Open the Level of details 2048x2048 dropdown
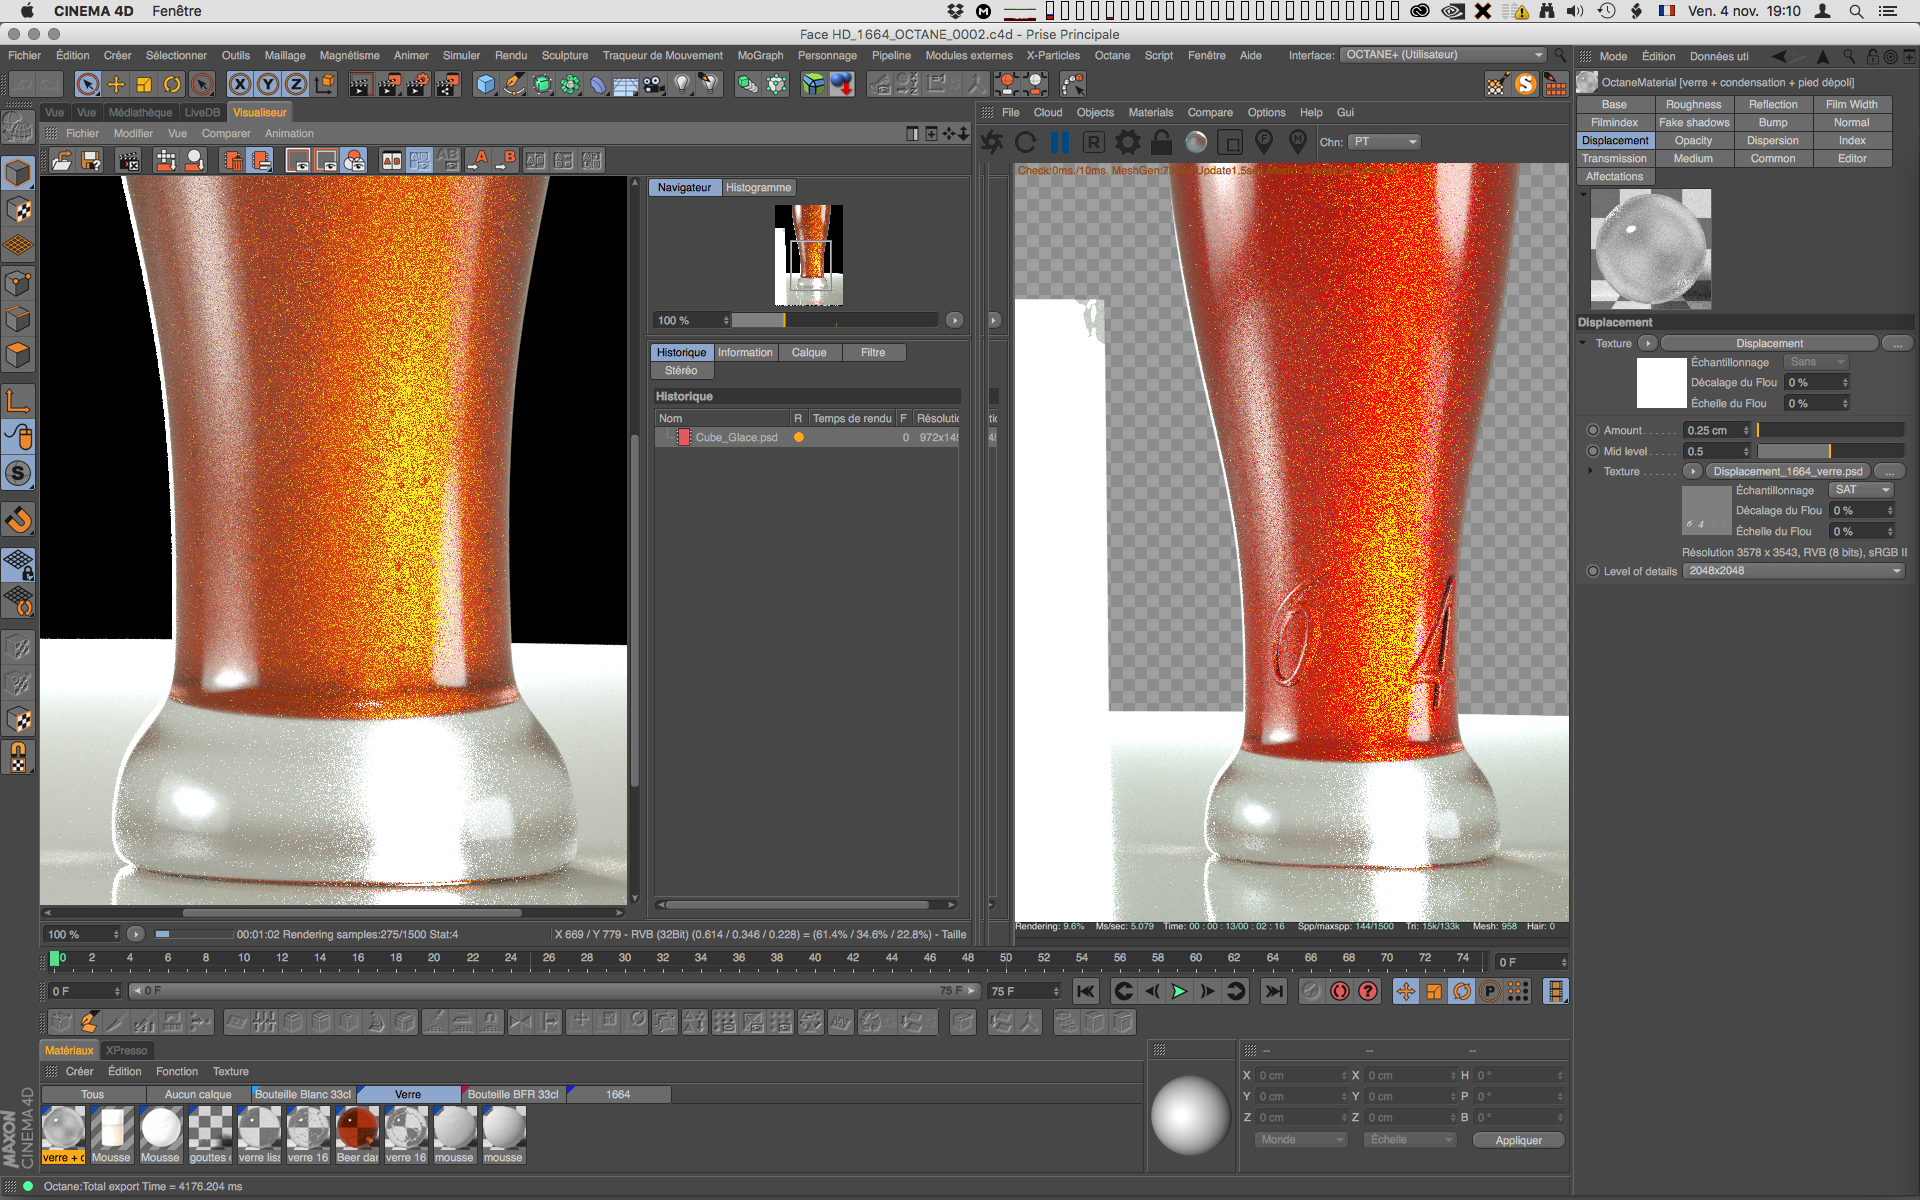The height and width of the screenshot is (1200, 1920). coord(1793,571)
